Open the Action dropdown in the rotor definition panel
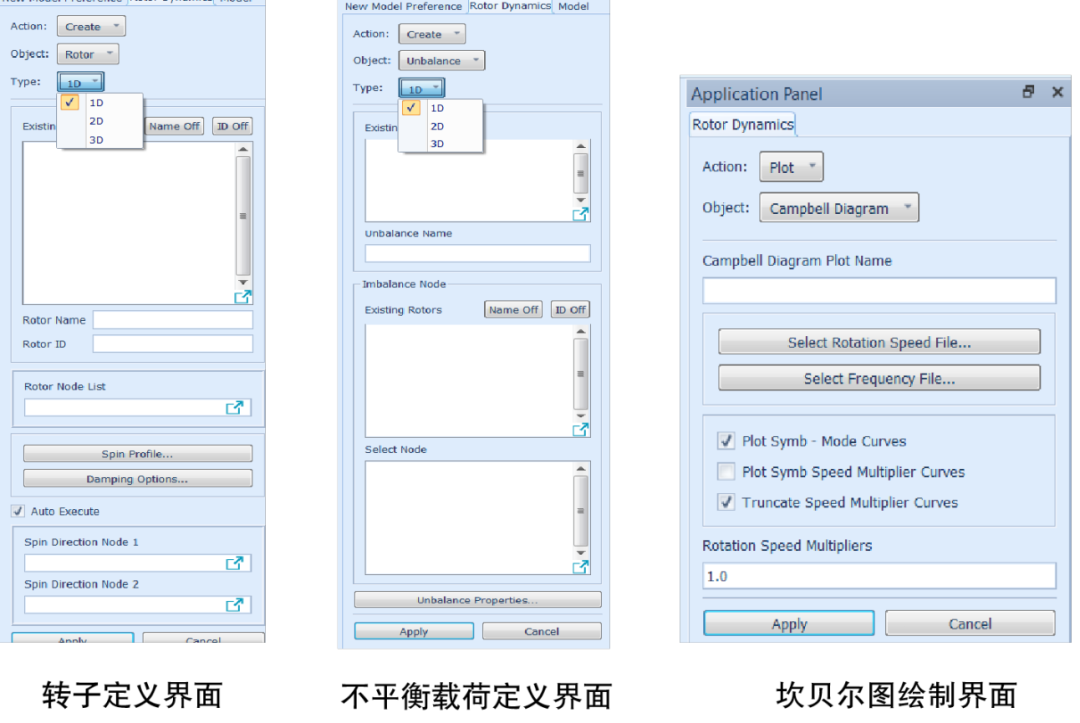1080x723 pixels. (x=91, y=27)
